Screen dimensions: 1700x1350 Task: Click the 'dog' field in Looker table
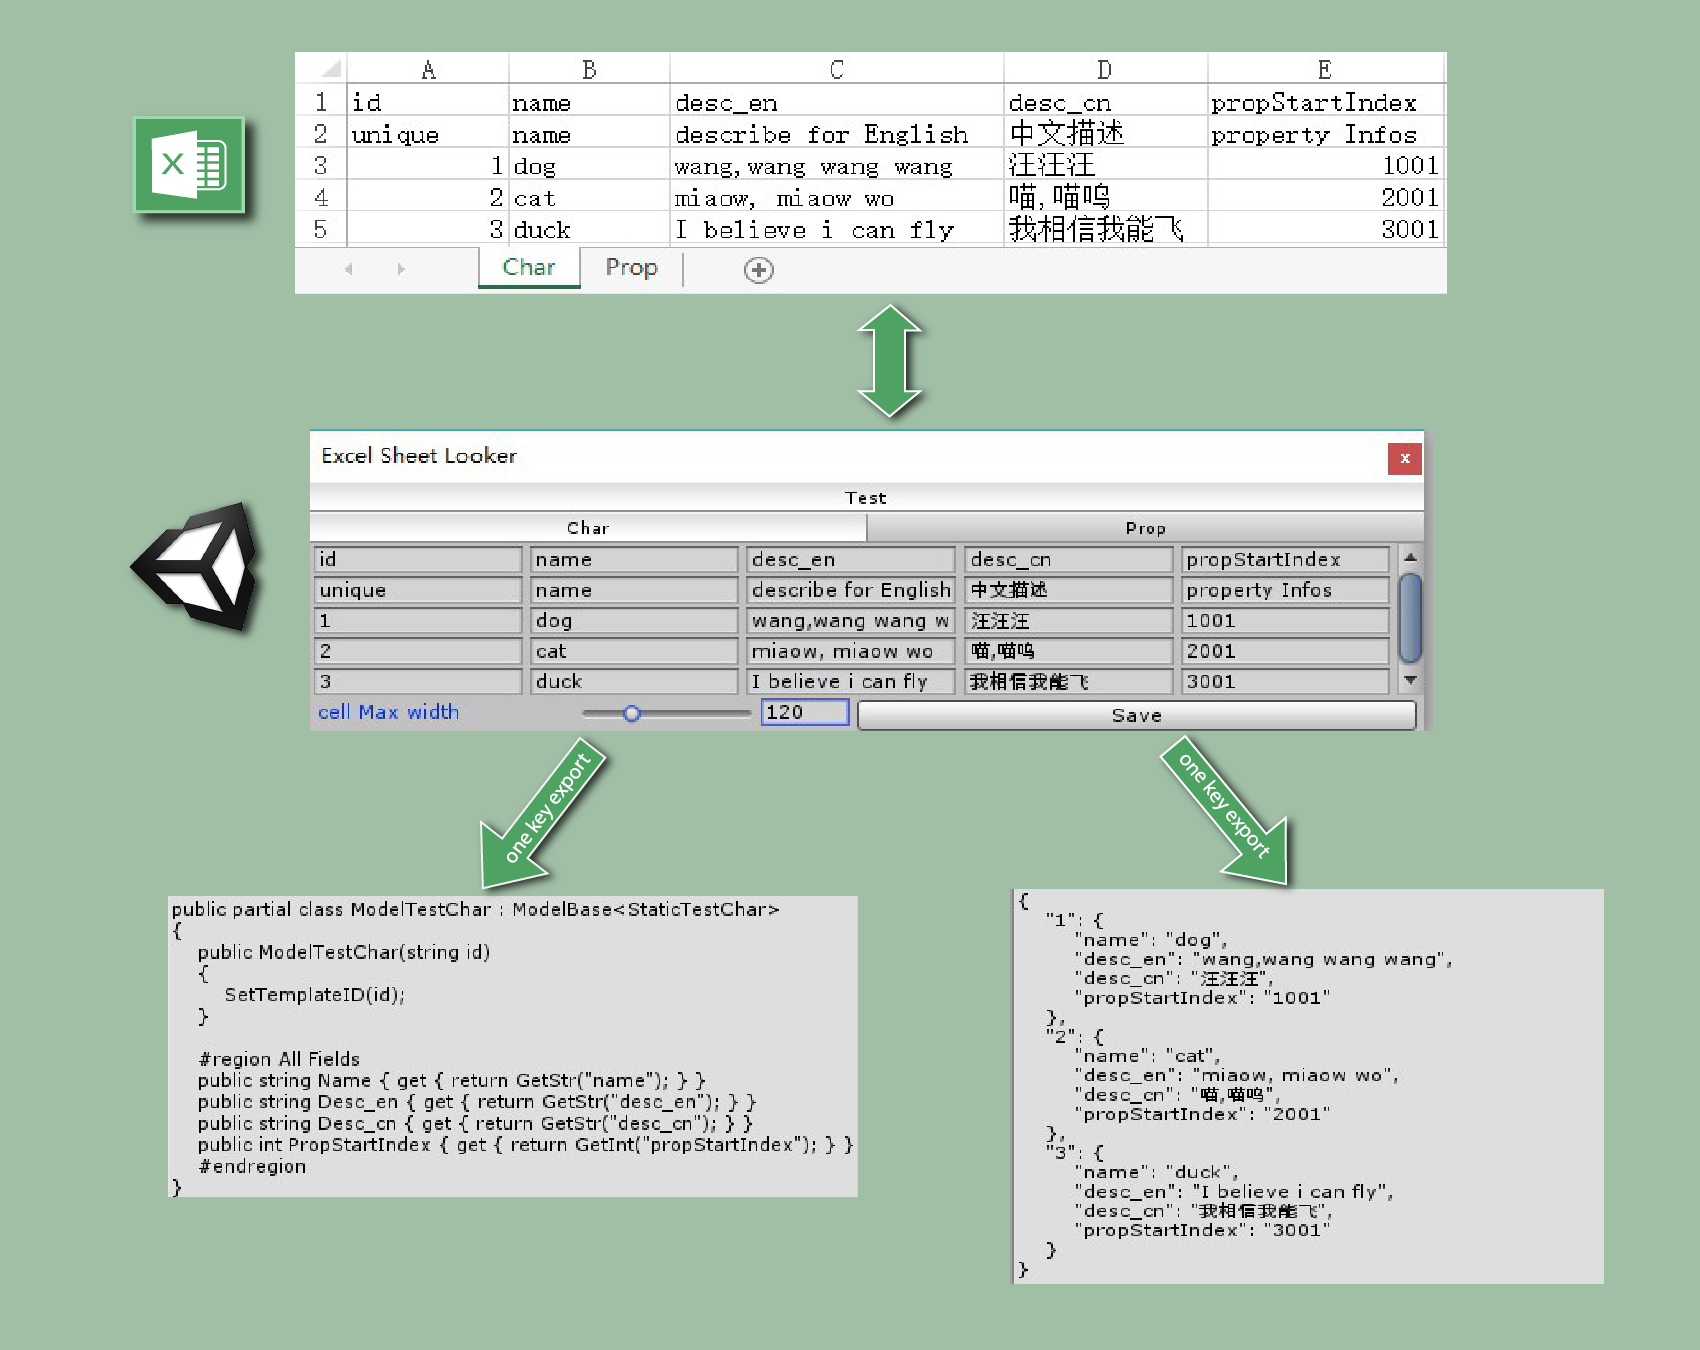point(634,620)
